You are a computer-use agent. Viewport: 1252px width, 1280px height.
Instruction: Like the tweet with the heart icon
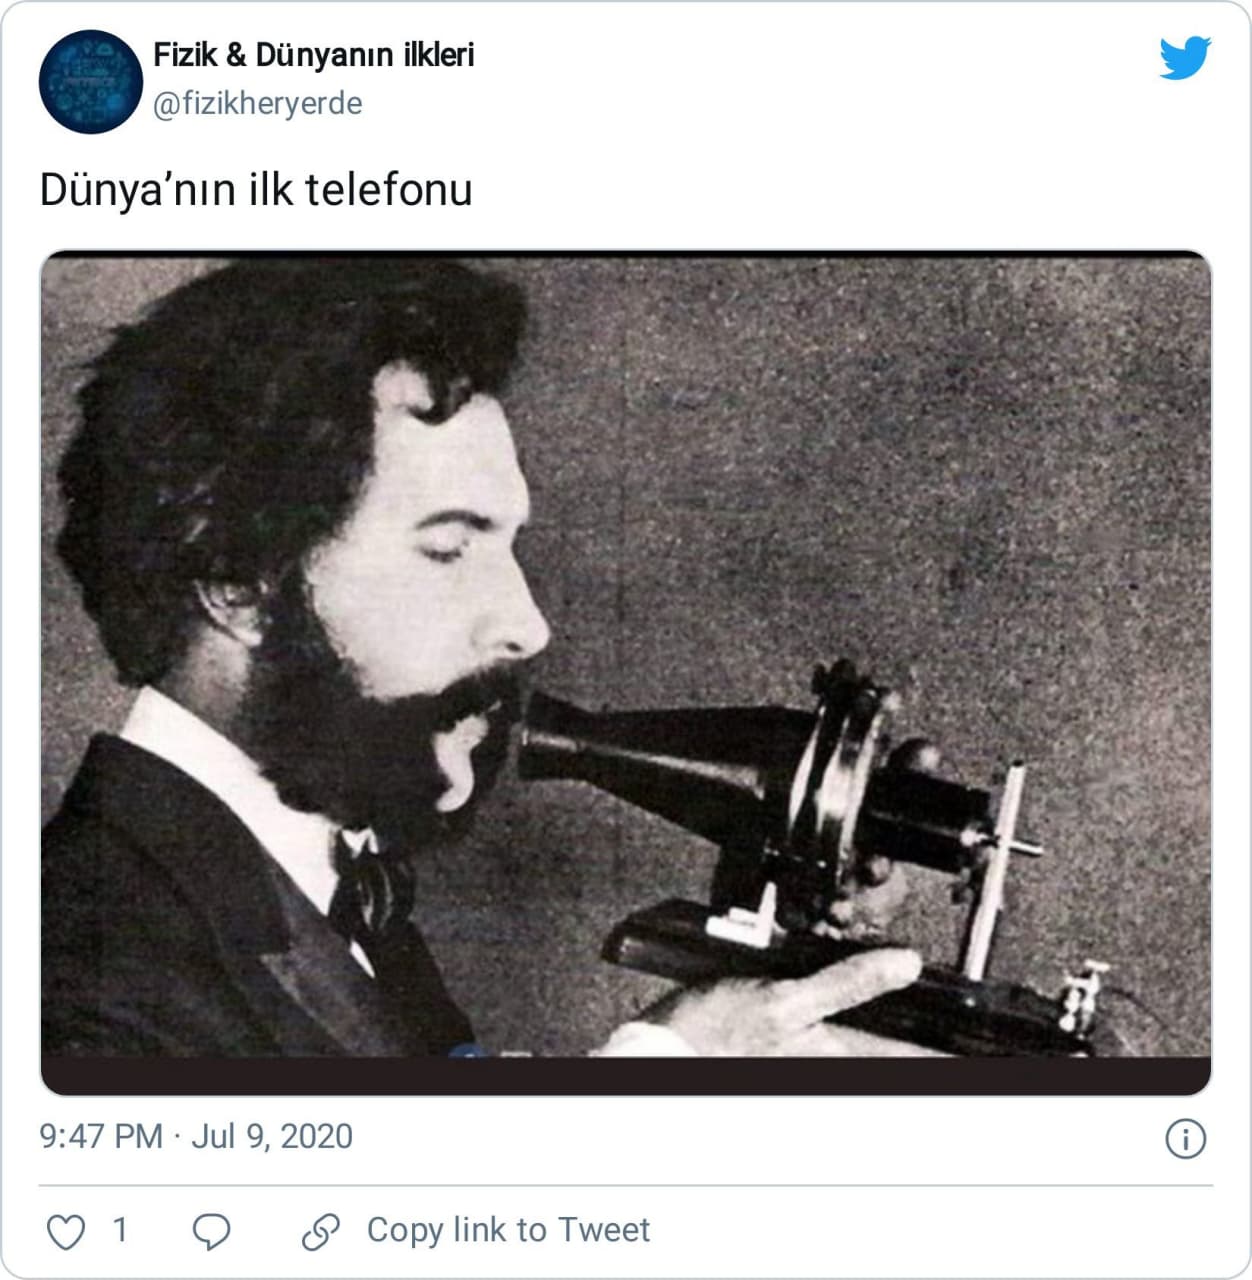pos(66,1231)
